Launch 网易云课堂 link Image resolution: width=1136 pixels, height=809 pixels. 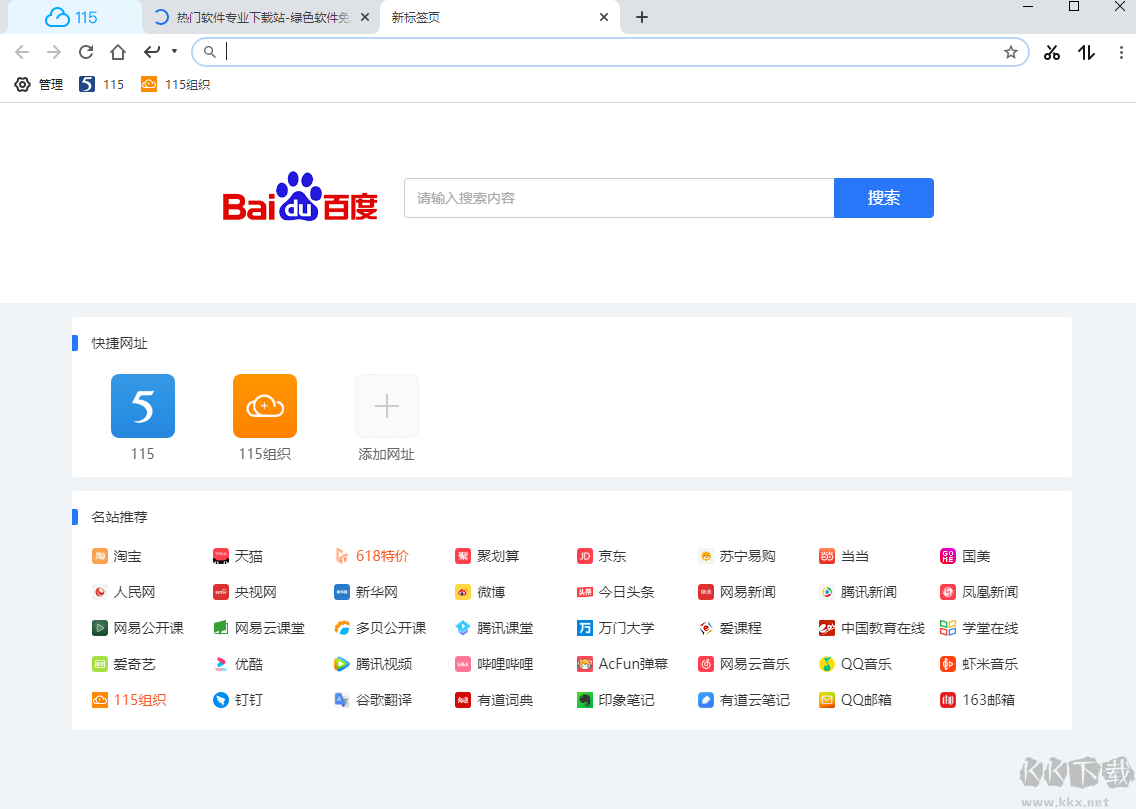click(x=259, y=628)
